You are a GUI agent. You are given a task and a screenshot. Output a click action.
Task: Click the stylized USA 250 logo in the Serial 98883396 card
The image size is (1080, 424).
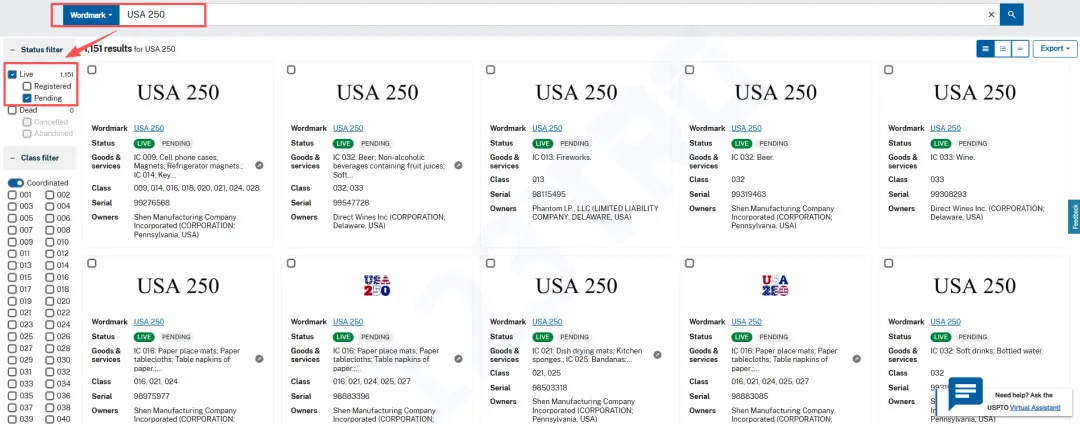point(377,285)
